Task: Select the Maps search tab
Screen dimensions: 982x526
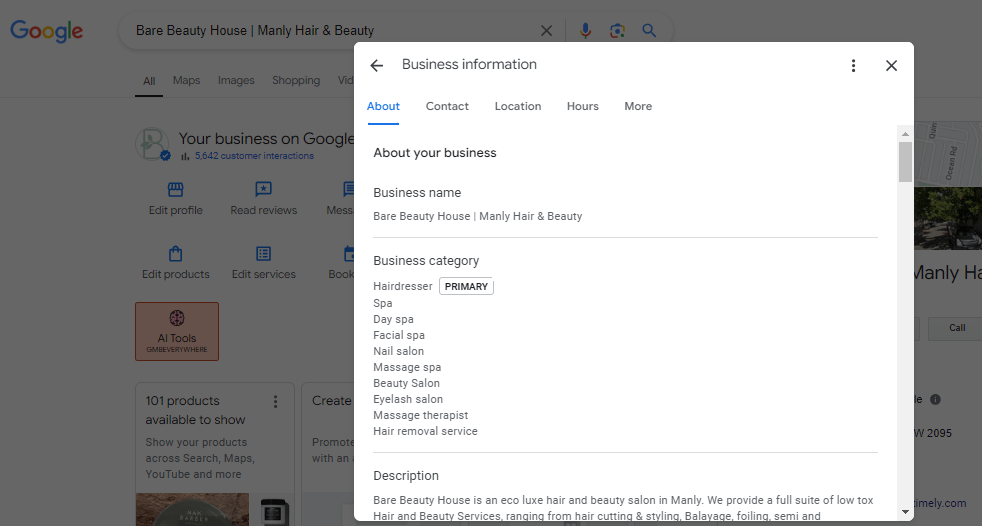Action: [187, 80]
